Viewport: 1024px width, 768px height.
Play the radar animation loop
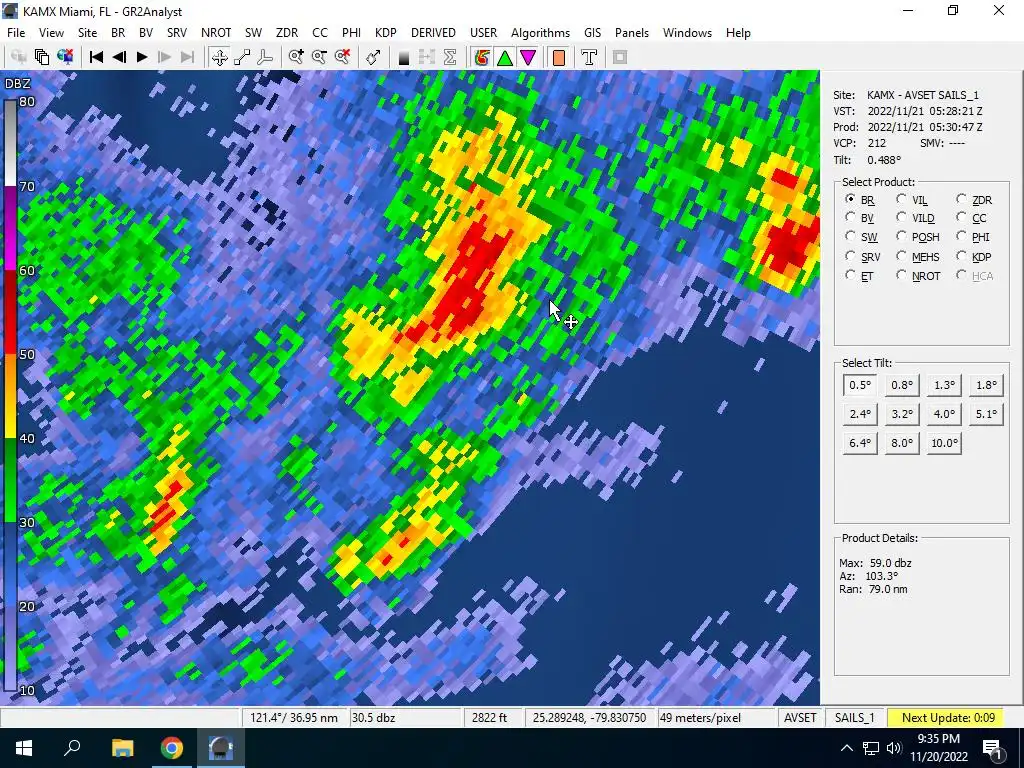coord(142,57)
